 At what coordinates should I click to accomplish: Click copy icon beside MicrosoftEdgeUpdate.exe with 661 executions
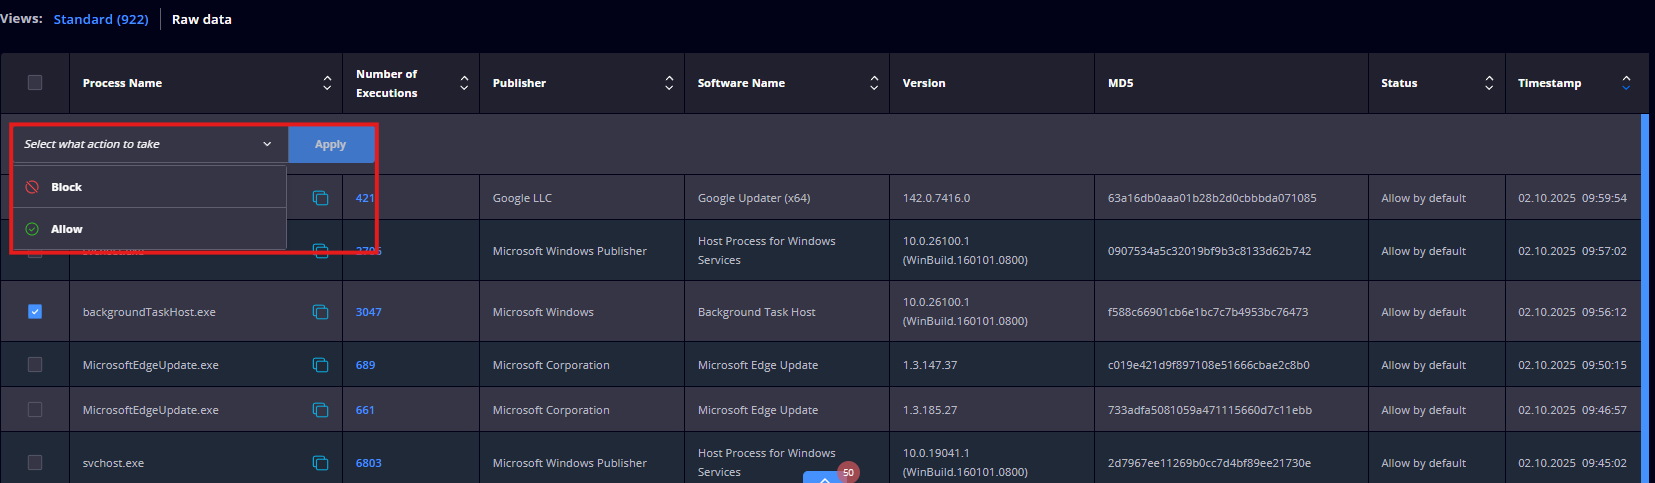(x=320, y=410)
